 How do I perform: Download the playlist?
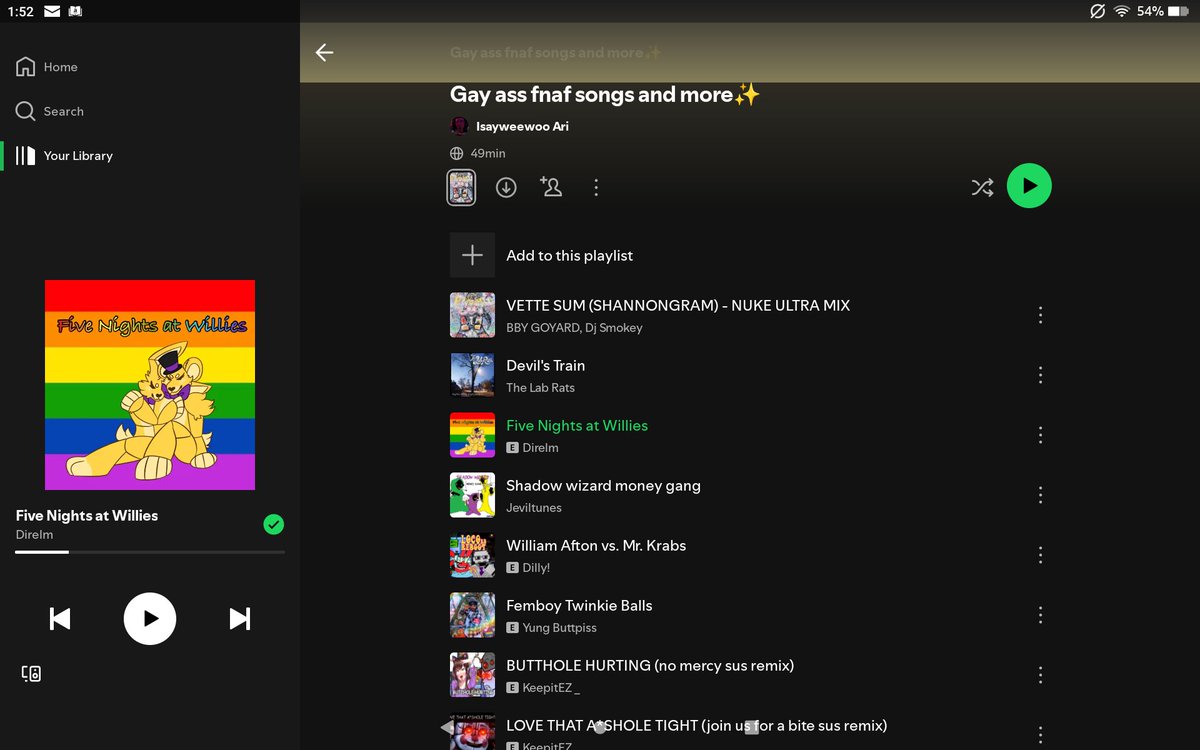tap(506, 187)
